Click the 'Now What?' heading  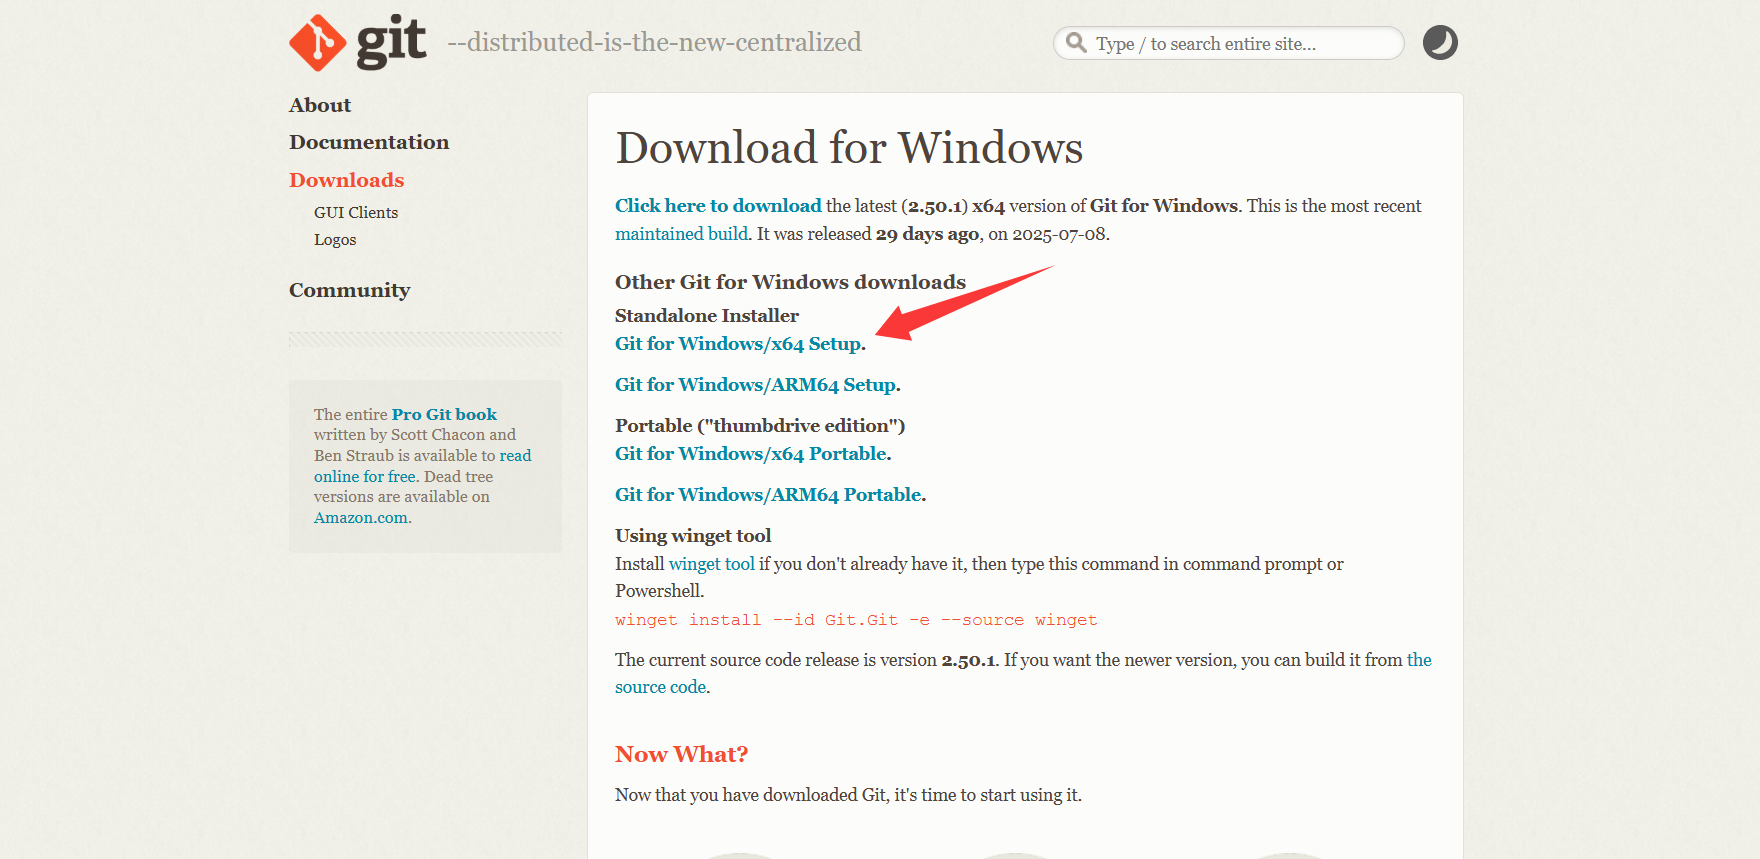[x=681, y=754]
